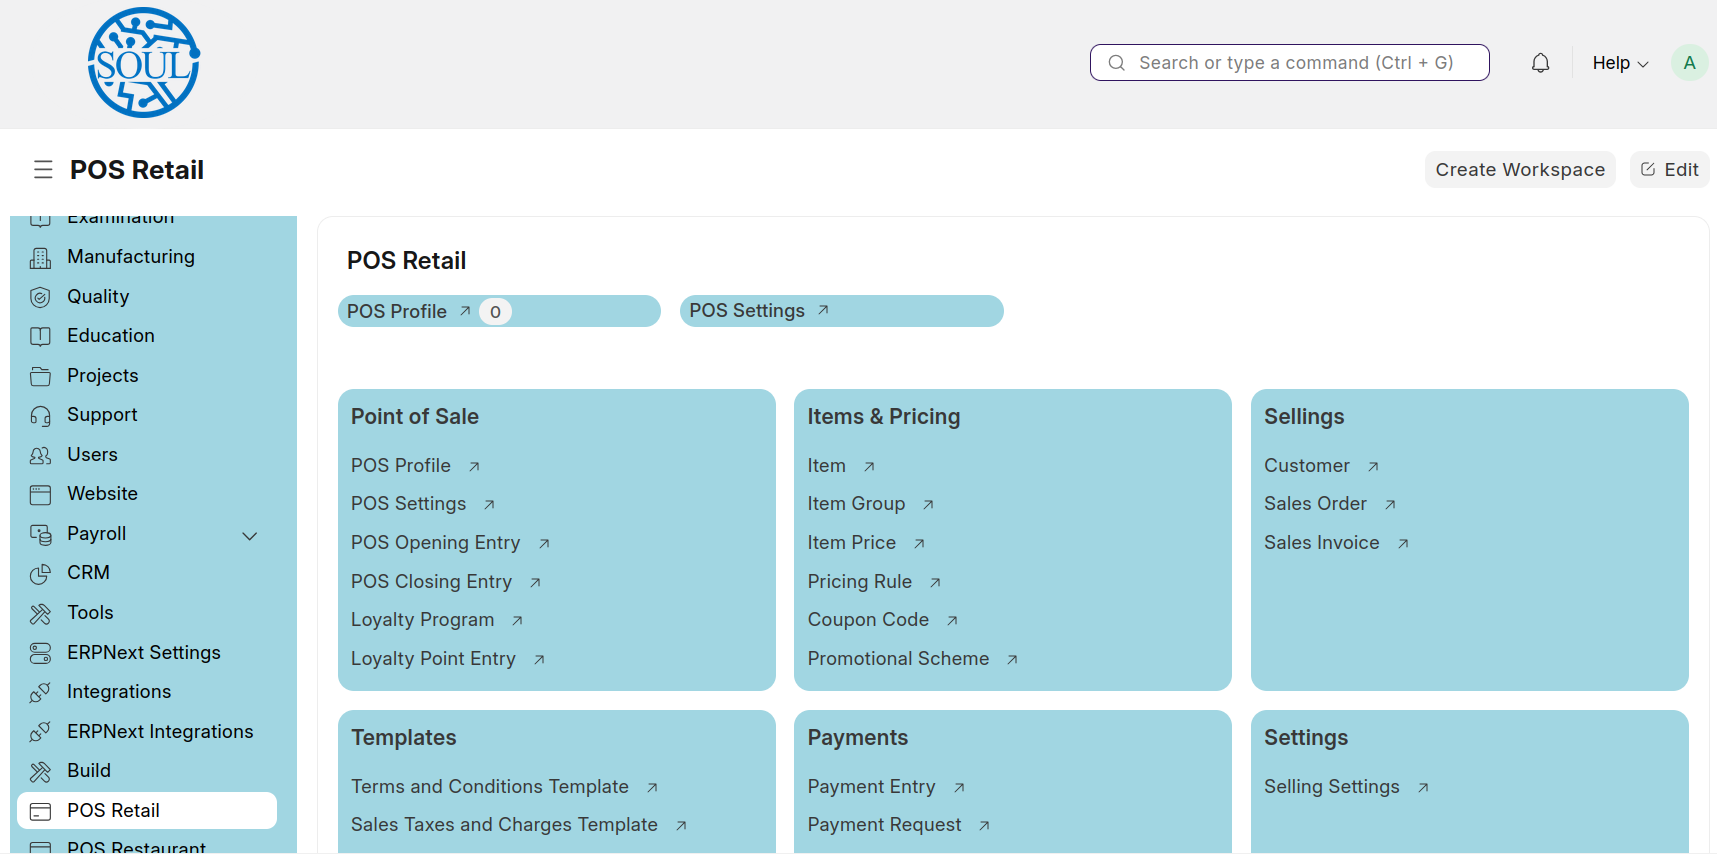This screenshot has height=854, width=1717.
Task: Click the arrow icon beside Loyalty Program
Action: coord(517,621)
